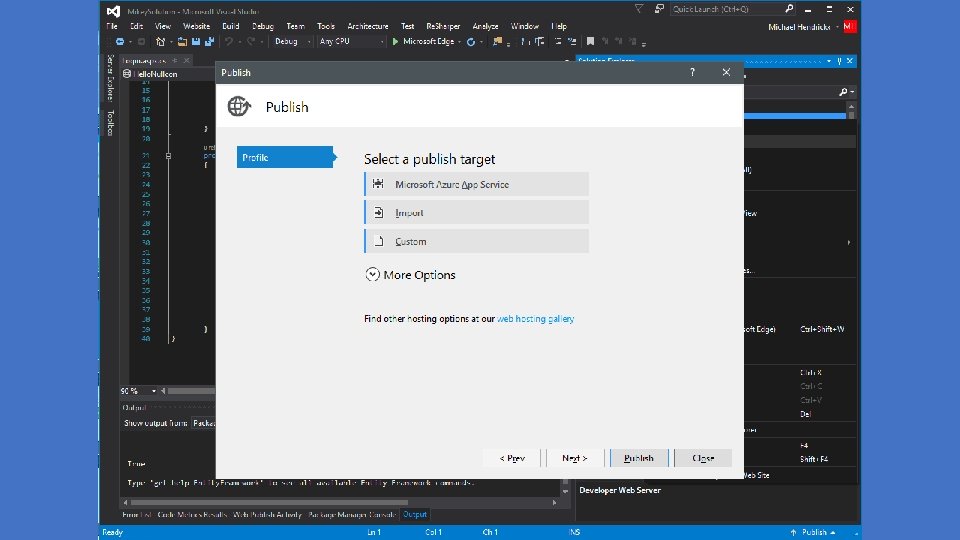Click the Next button in Publish dialog
Screen dimensions: 960x540
click(x=574, y=458)
